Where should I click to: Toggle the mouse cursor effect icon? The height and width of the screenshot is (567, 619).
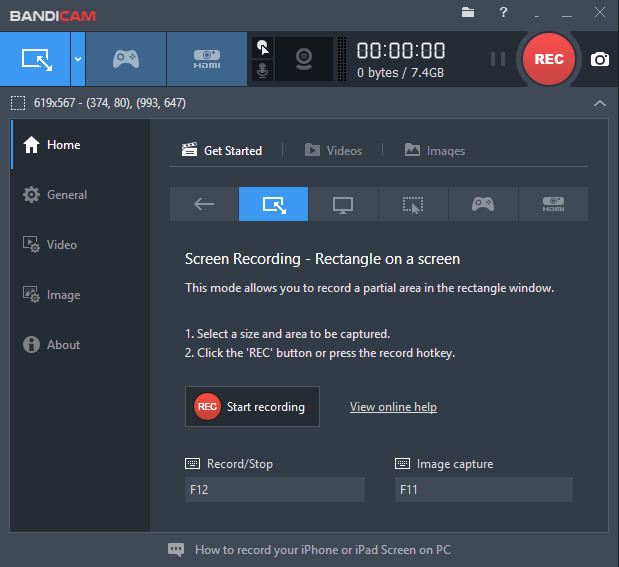pyautogui.click(x=263, y=48)
